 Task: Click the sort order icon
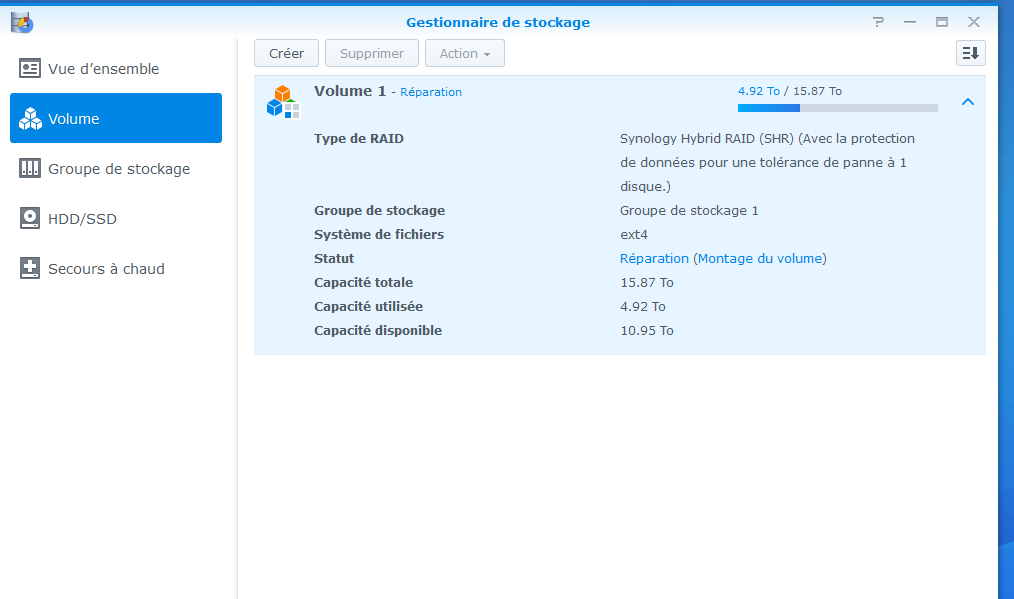coord(970,54)
